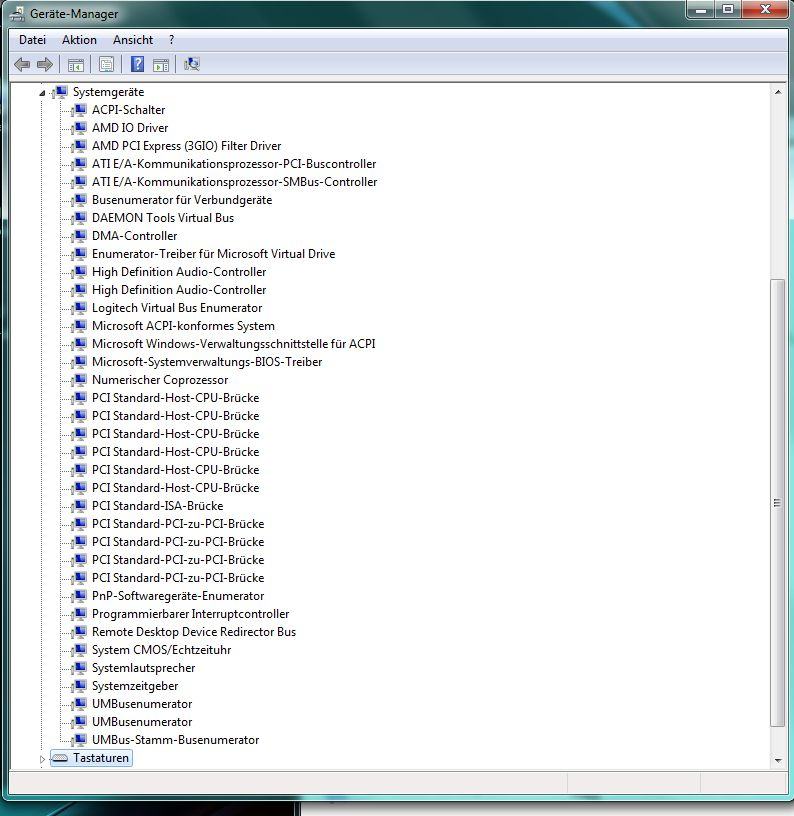The width and height of the screenshot is (794, 816).
Task: Click the scrollbar down arrow
Action: click(777, 760)
